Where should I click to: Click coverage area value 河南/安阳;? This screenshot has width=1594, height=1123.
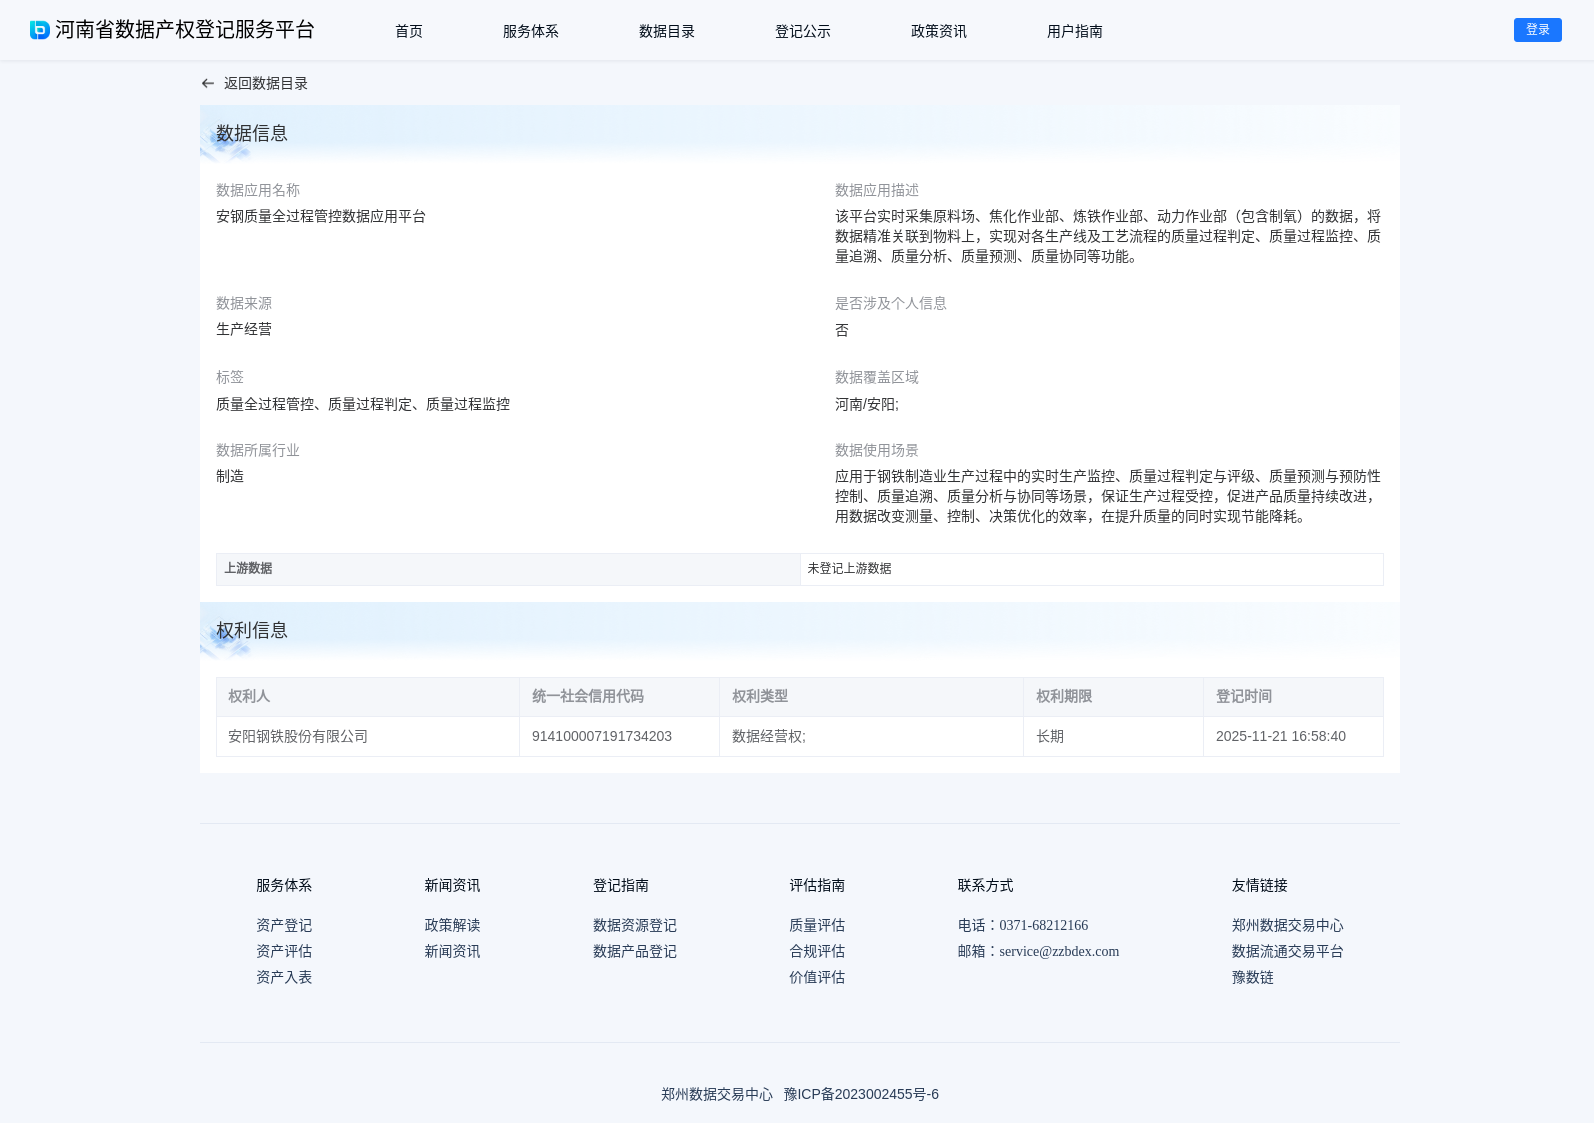click(x=867, y=405)
